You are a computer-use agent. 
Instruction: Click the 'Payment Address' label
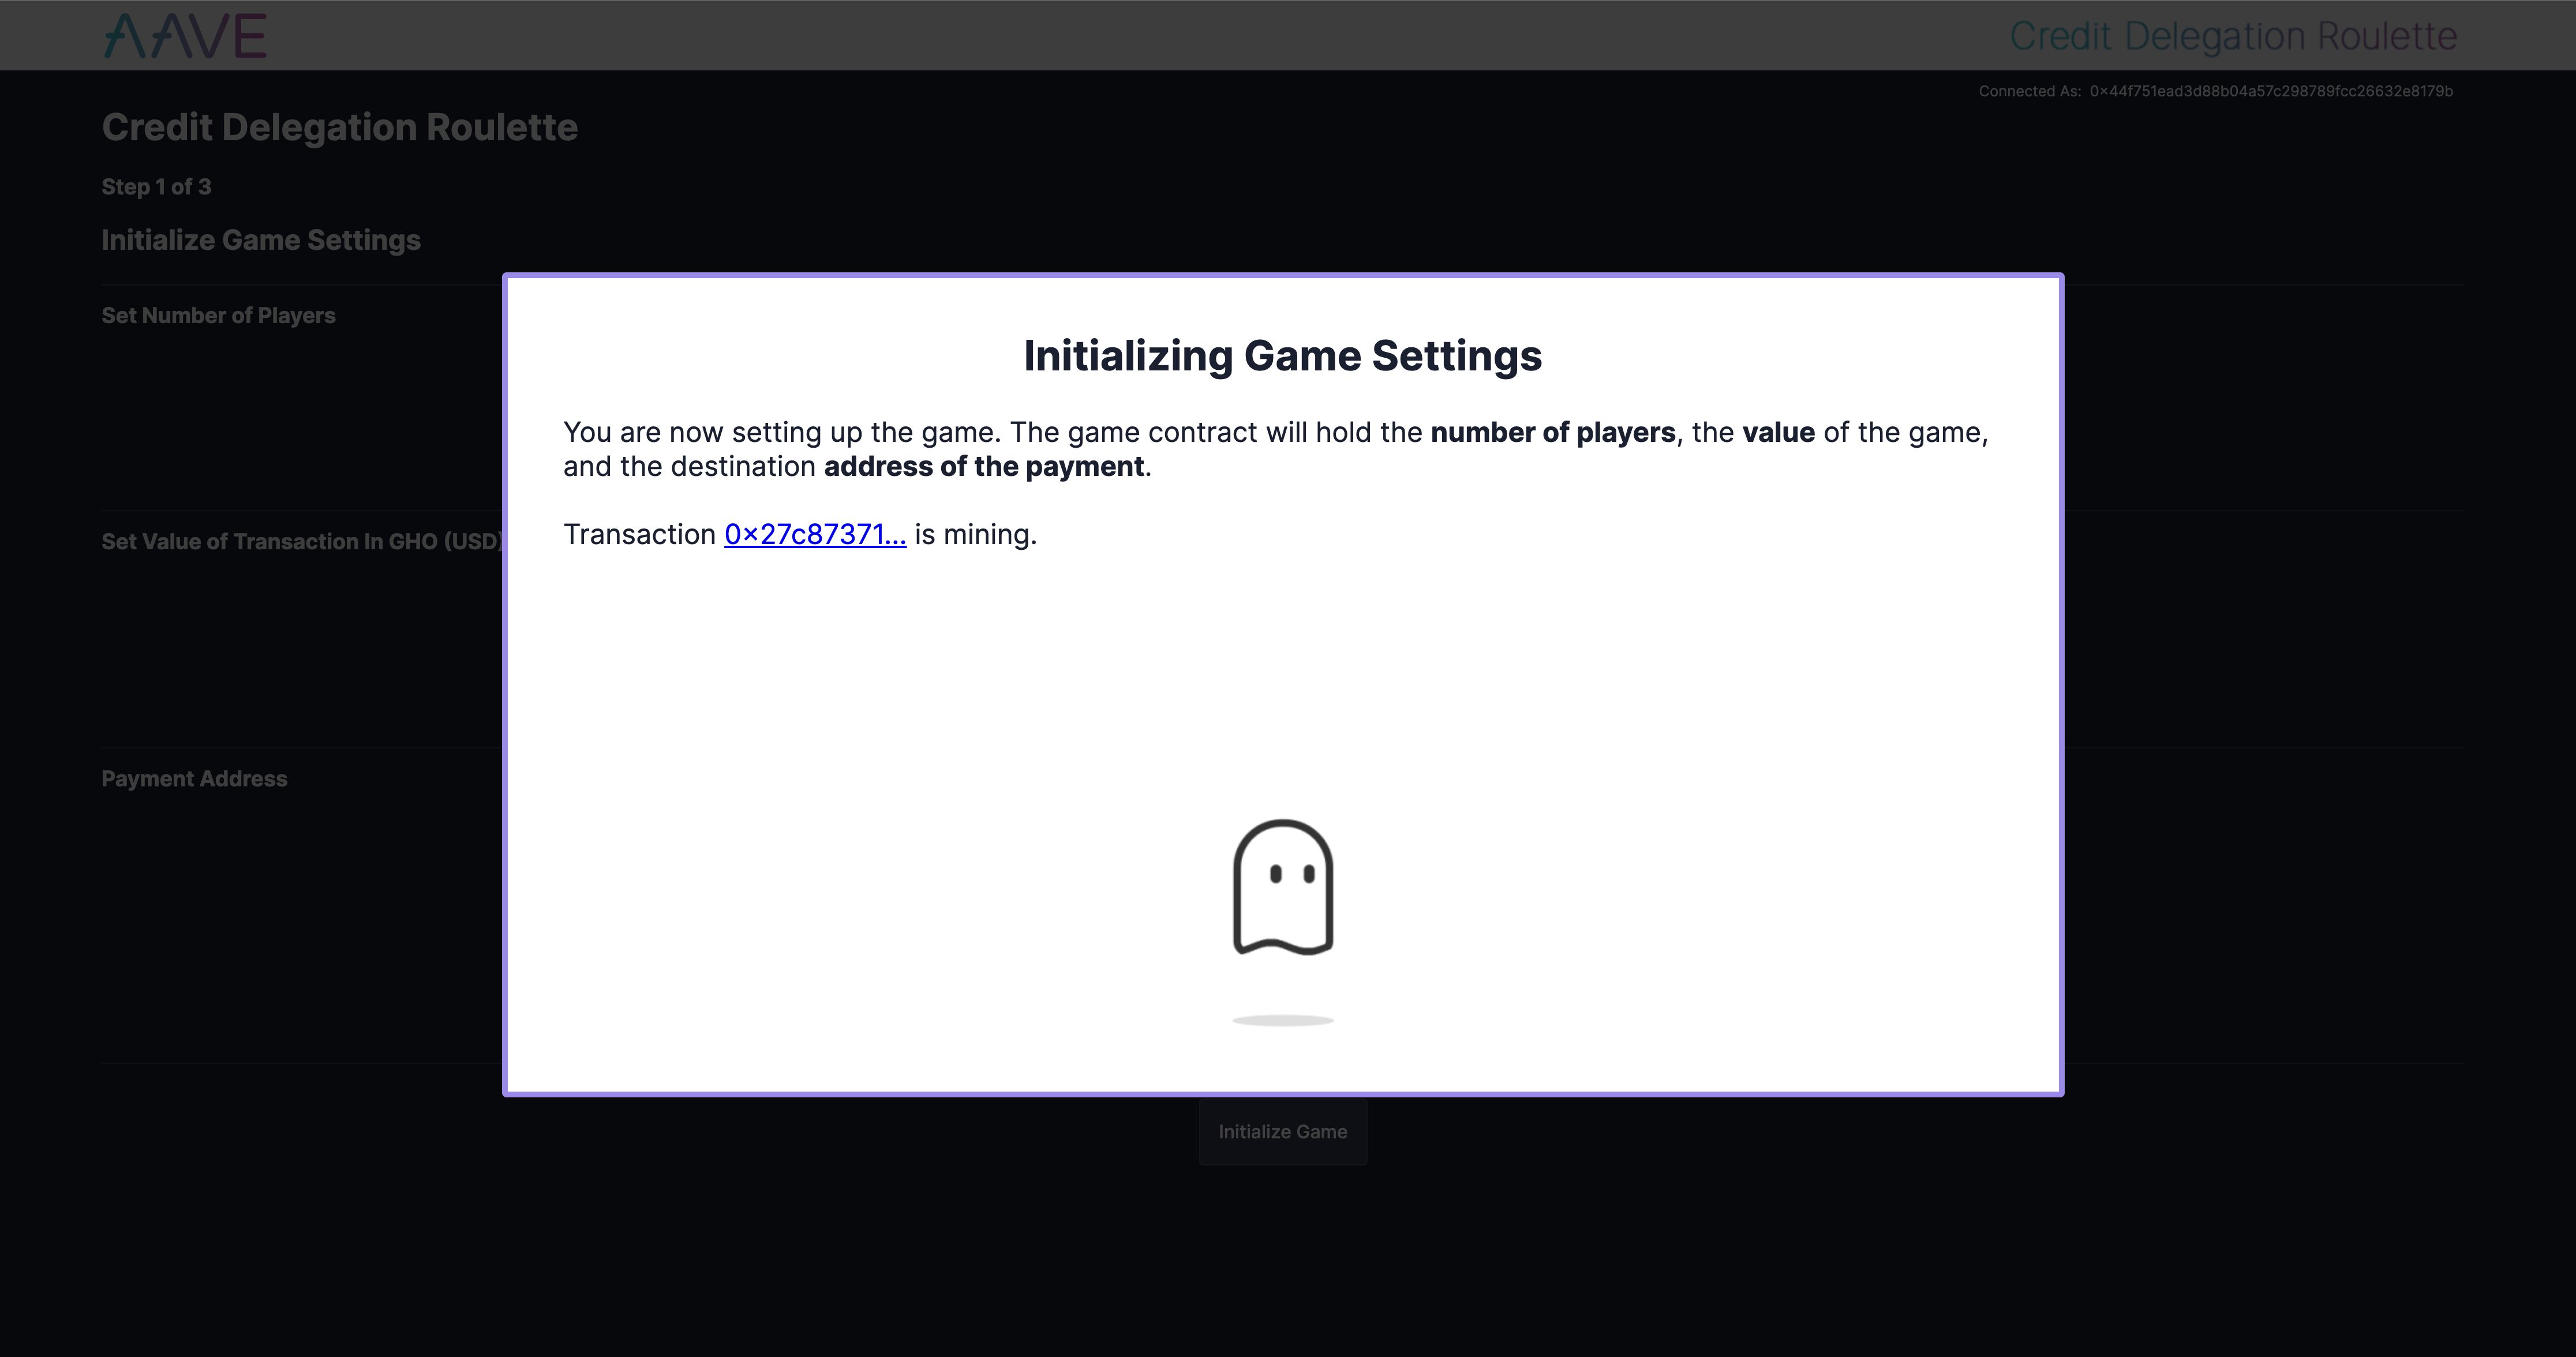pyautogui.click(x=194, y=778)
